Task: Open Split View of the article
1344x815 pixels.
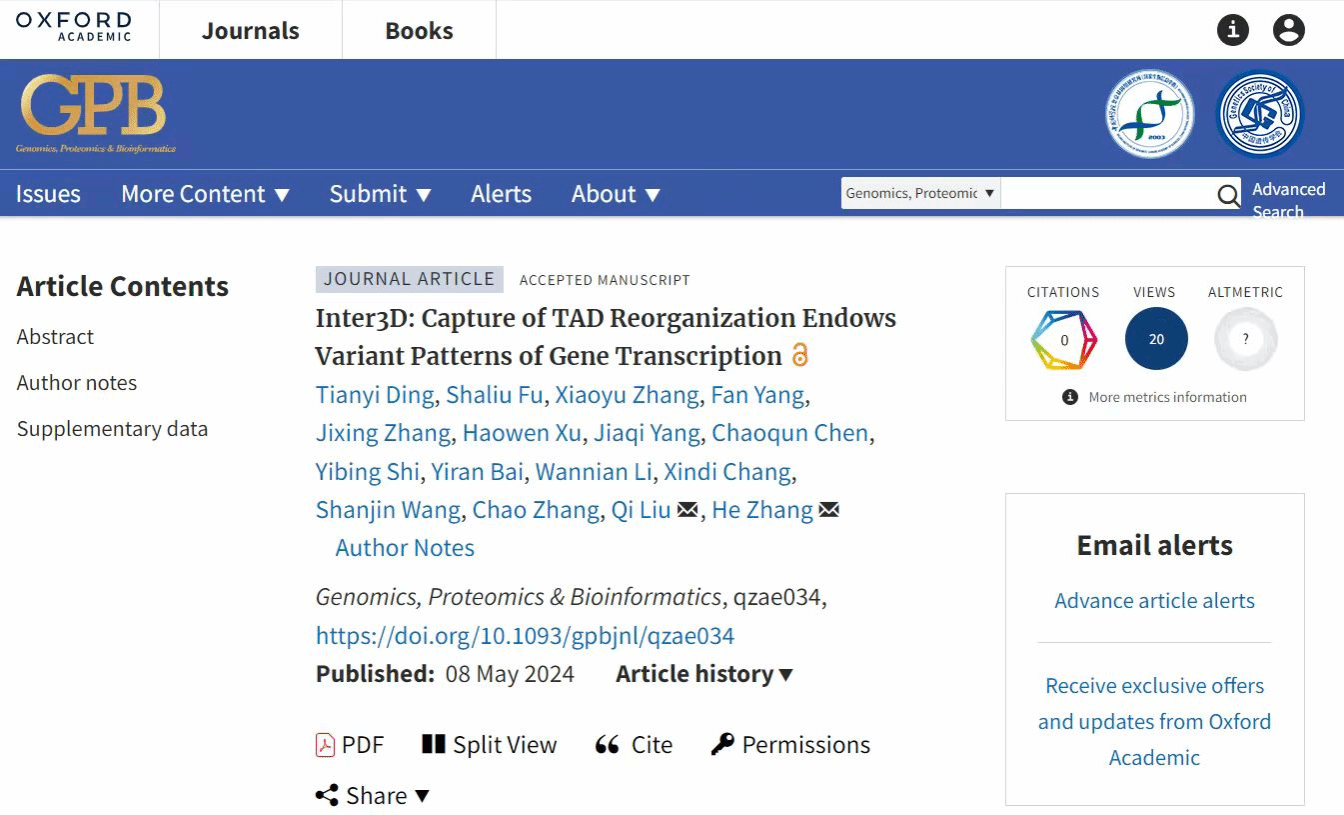Action: 489,745
